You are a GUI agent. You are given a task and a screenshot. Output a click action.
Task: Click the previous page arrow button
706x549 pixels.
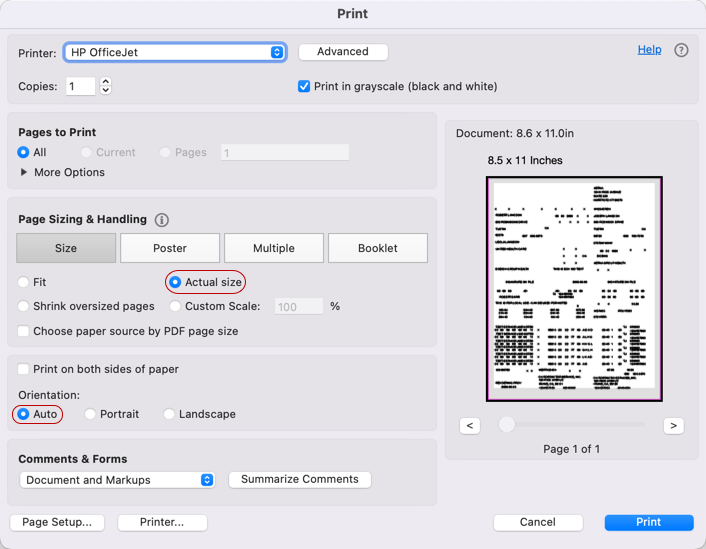point(470,426)
